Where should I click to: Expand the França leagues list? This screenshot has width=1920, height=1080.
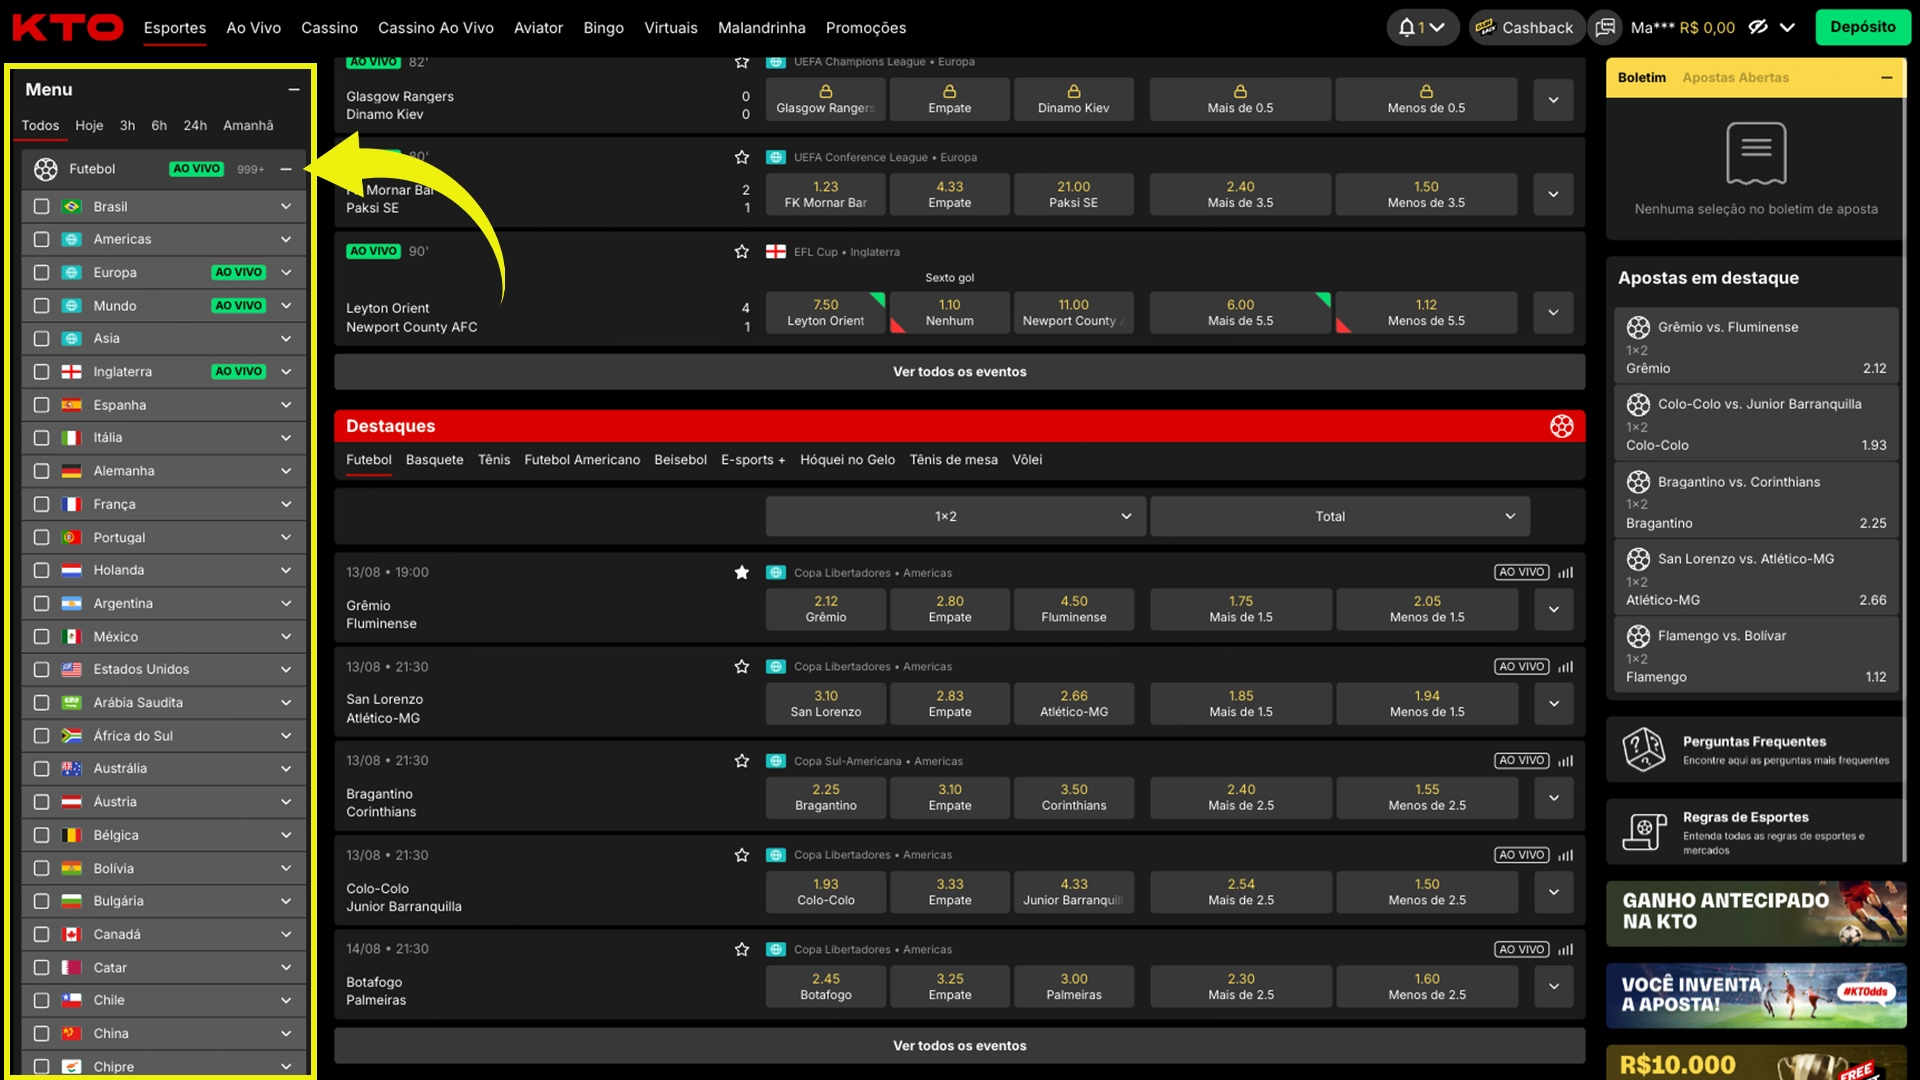(286, 505)
